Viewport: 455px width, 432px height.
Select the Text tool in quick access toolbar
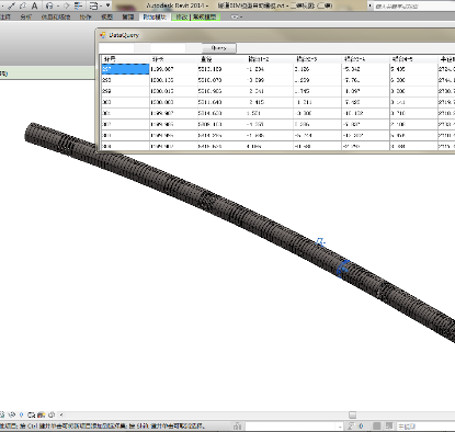coord(34,6)
